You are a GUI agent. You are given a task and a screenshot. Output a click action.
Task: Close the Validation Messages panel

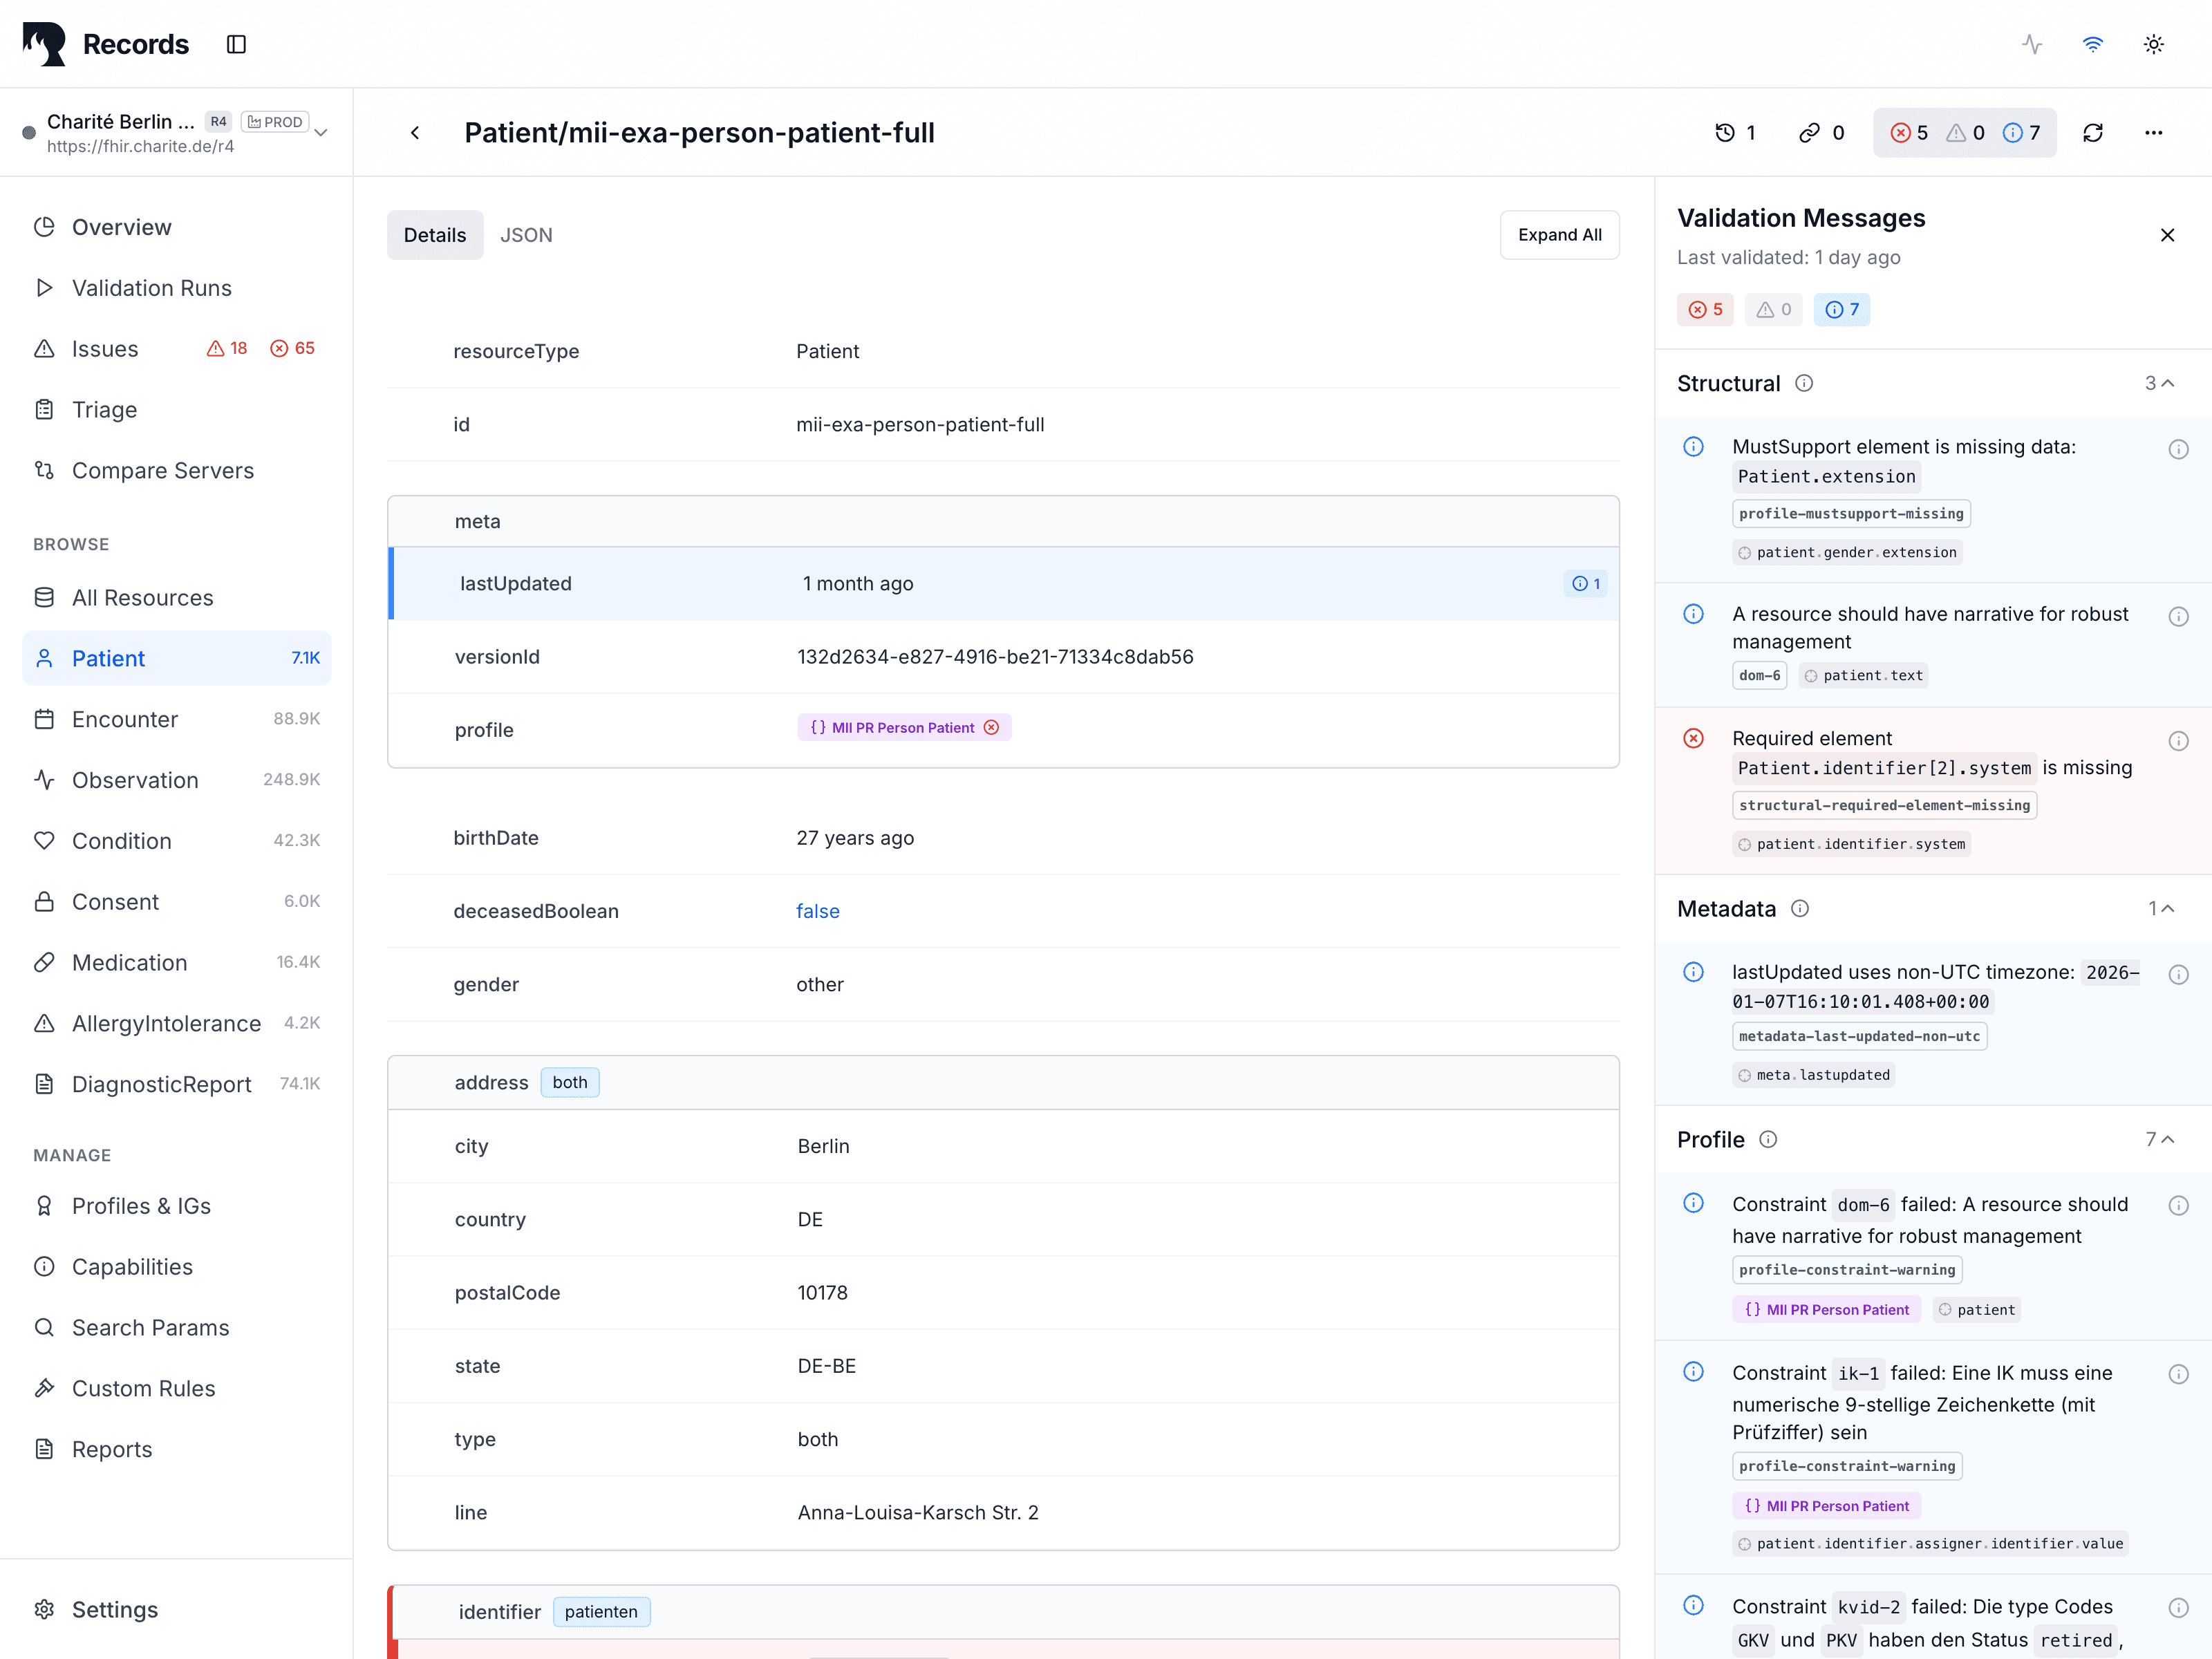coord(2167,235)
